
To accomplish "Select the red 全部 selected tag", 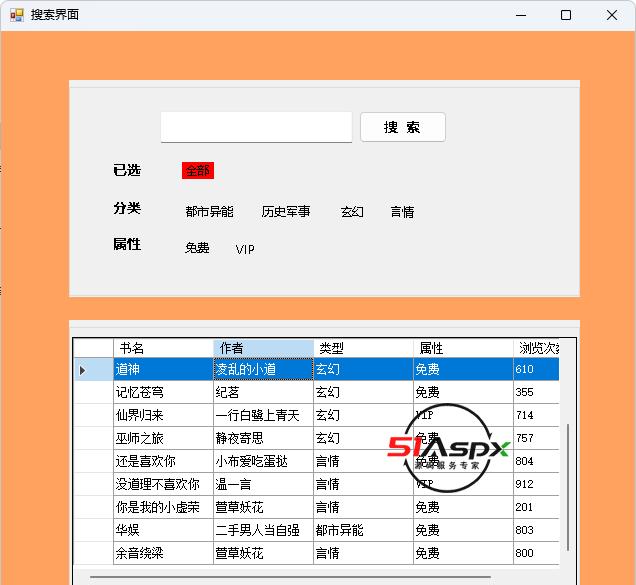I will 198,171.
